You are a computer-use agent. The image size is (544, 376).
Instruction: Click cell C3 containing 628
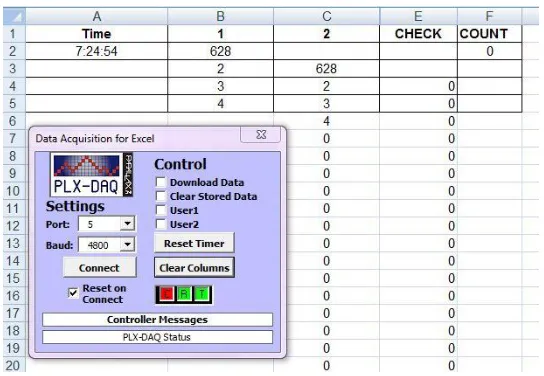326,68
